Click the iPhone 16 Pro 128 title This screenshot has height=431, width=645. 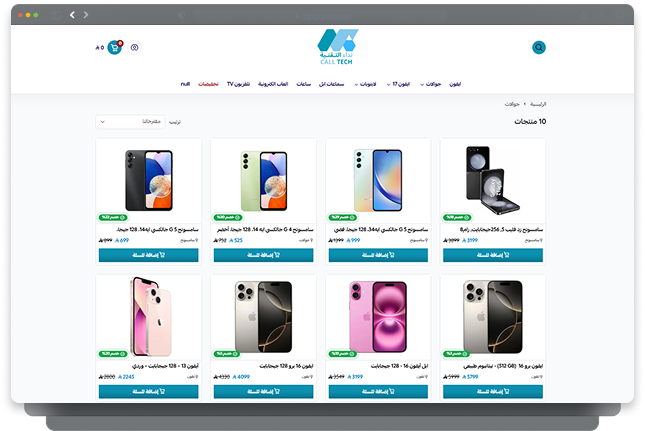click(x=286, y=366)
